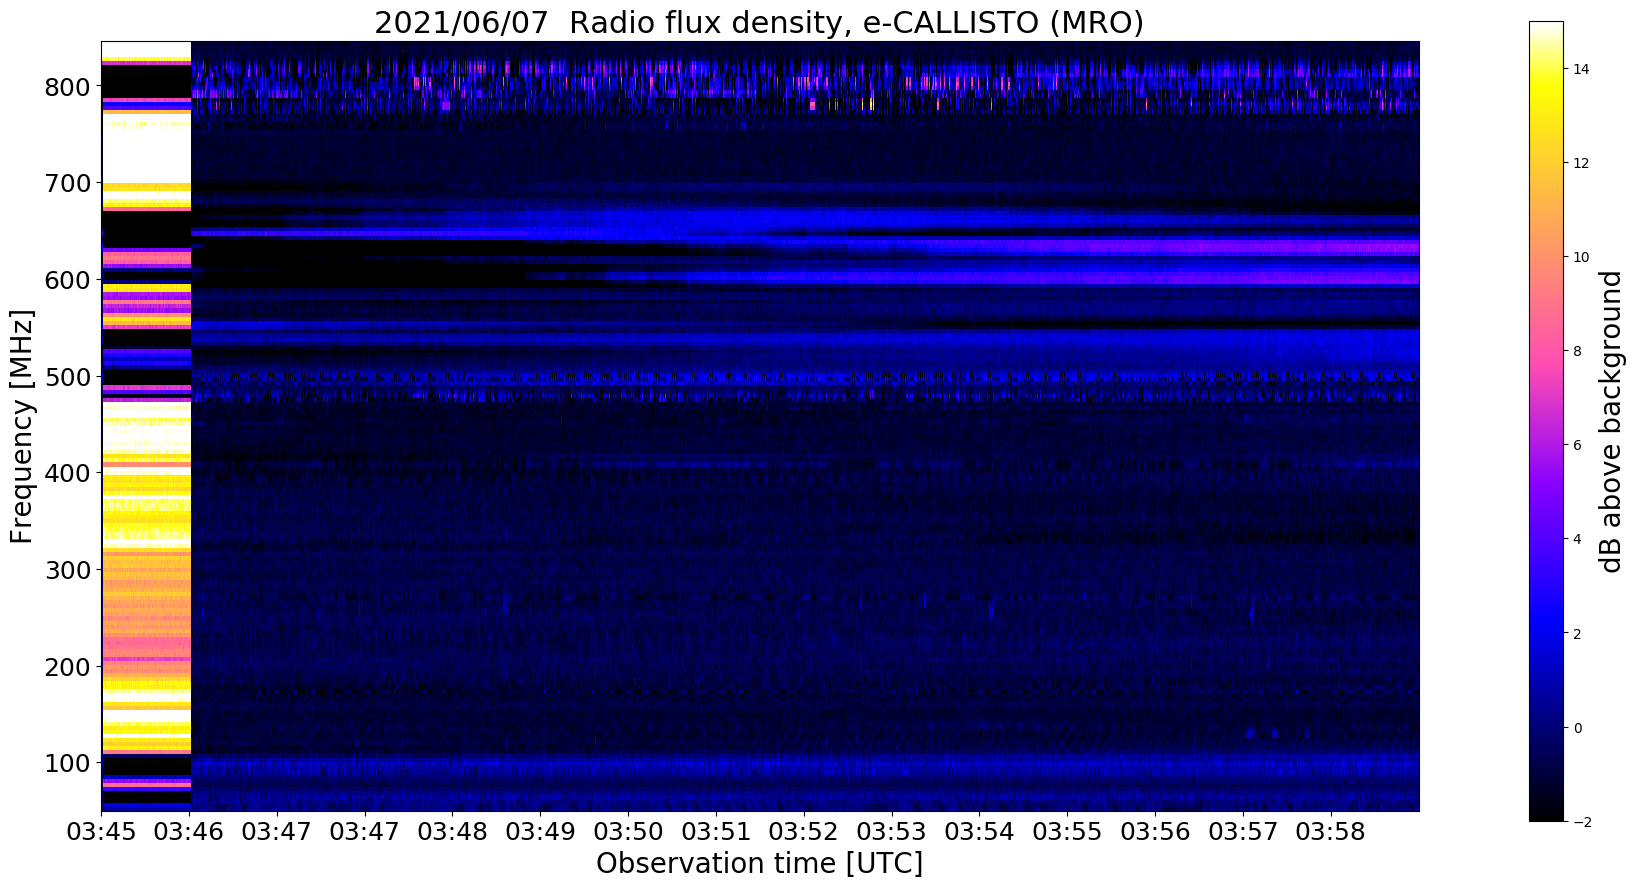Click the 03:56 time tick label
Viewport: 1636px width, 888px height.
click(1155, 832)
